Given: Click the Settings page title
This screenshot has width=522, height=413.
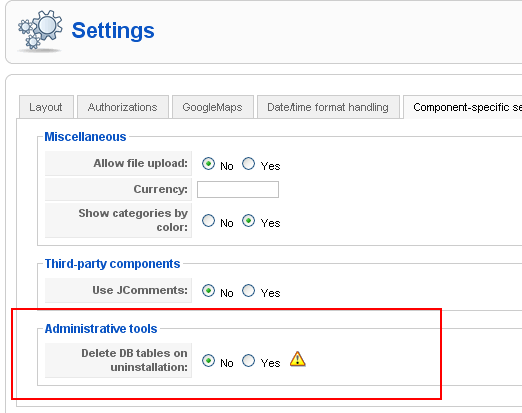Looking at the screenshot, I should pos(113,30).
